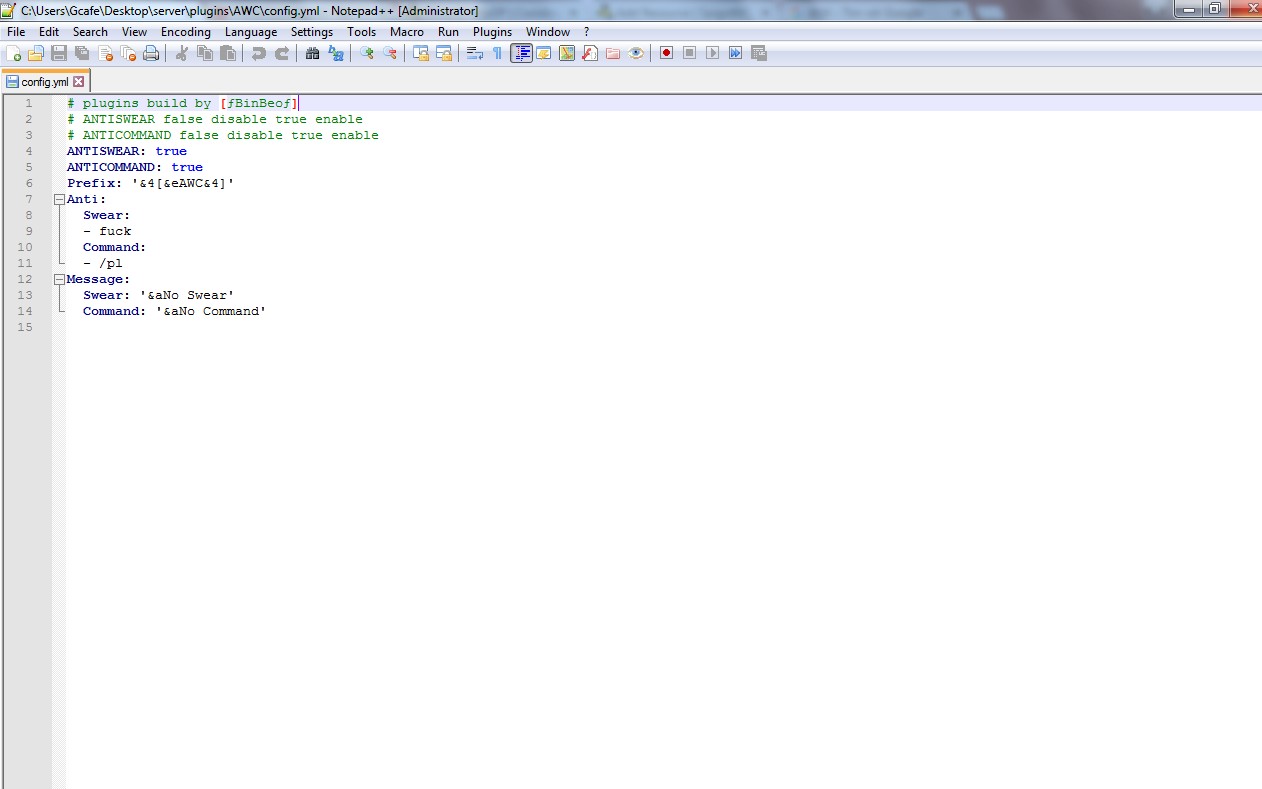Zoom in on the editor text
The height and width of the screenshot is (789, 1262).
[x=367, y=53]
